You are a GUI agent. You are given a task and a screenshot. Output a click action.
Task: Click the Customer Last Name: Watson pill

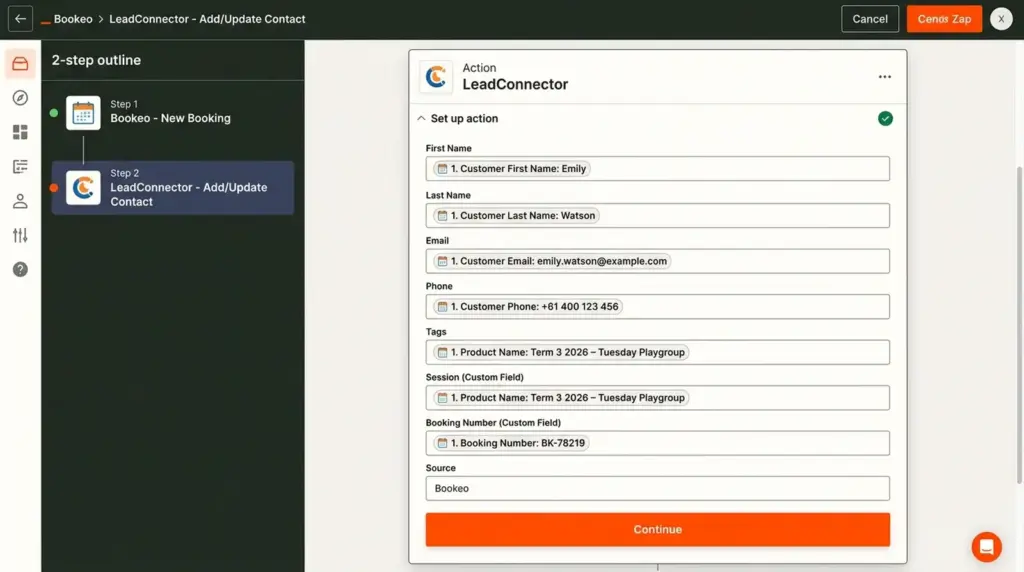coord(517,215)
